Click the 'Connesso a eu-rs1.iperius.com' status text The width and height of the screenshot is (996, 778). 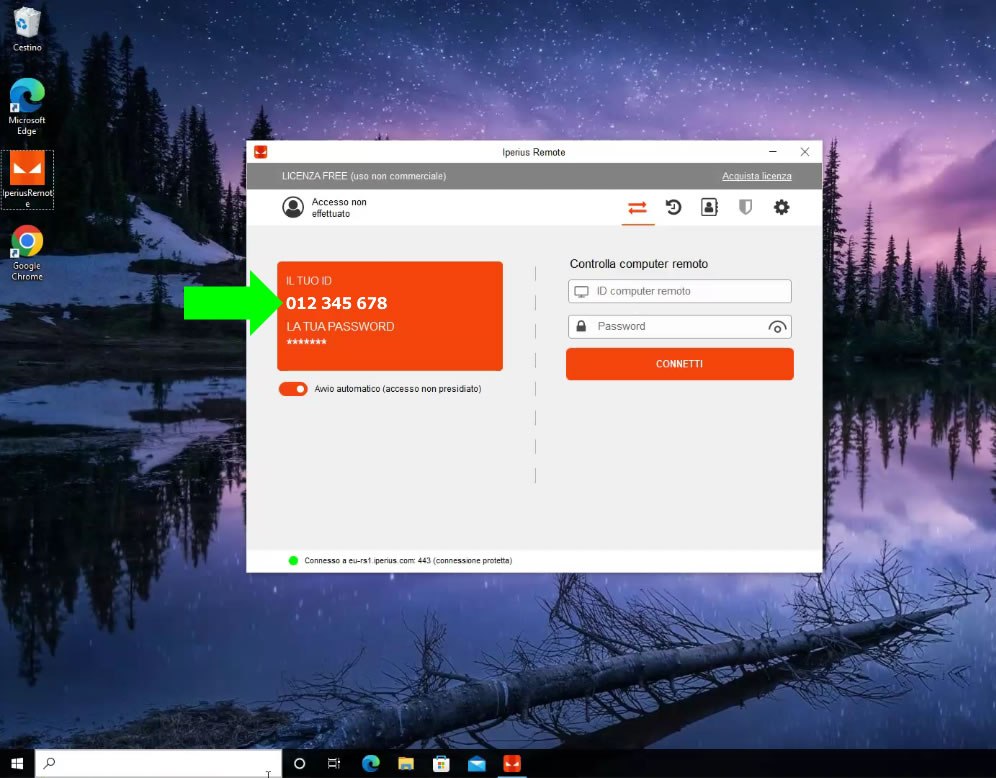[408, 560]
